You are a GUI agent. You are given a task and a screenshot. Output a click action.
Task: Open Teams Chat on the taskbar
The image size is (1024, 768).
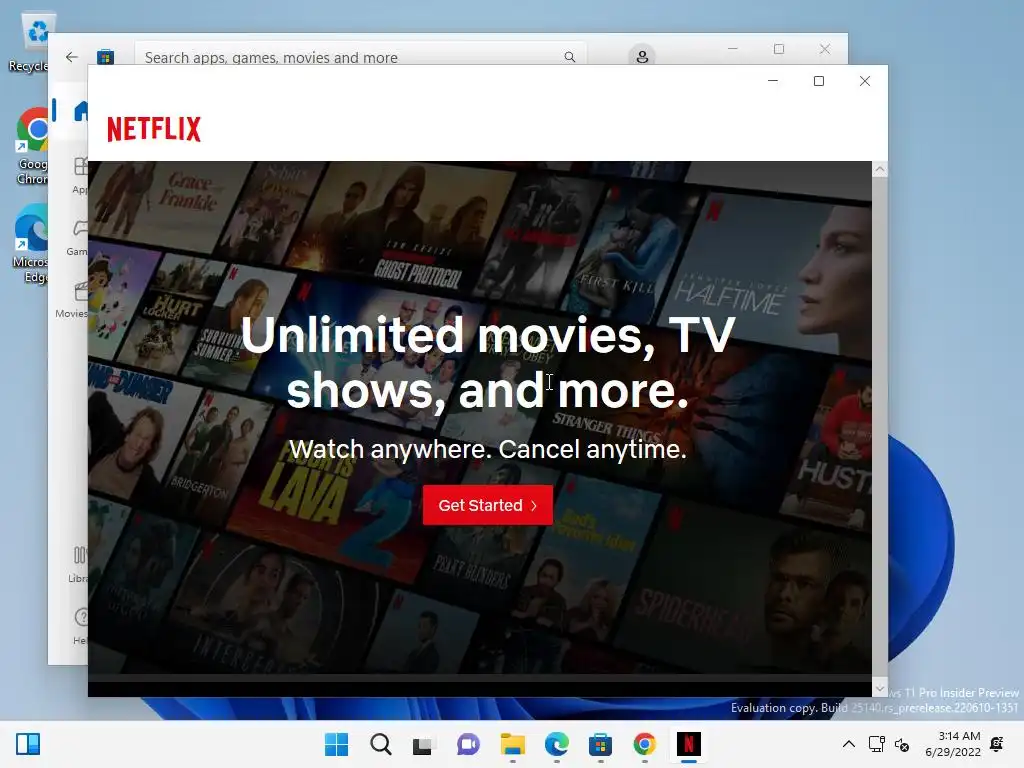click(468, 744)
